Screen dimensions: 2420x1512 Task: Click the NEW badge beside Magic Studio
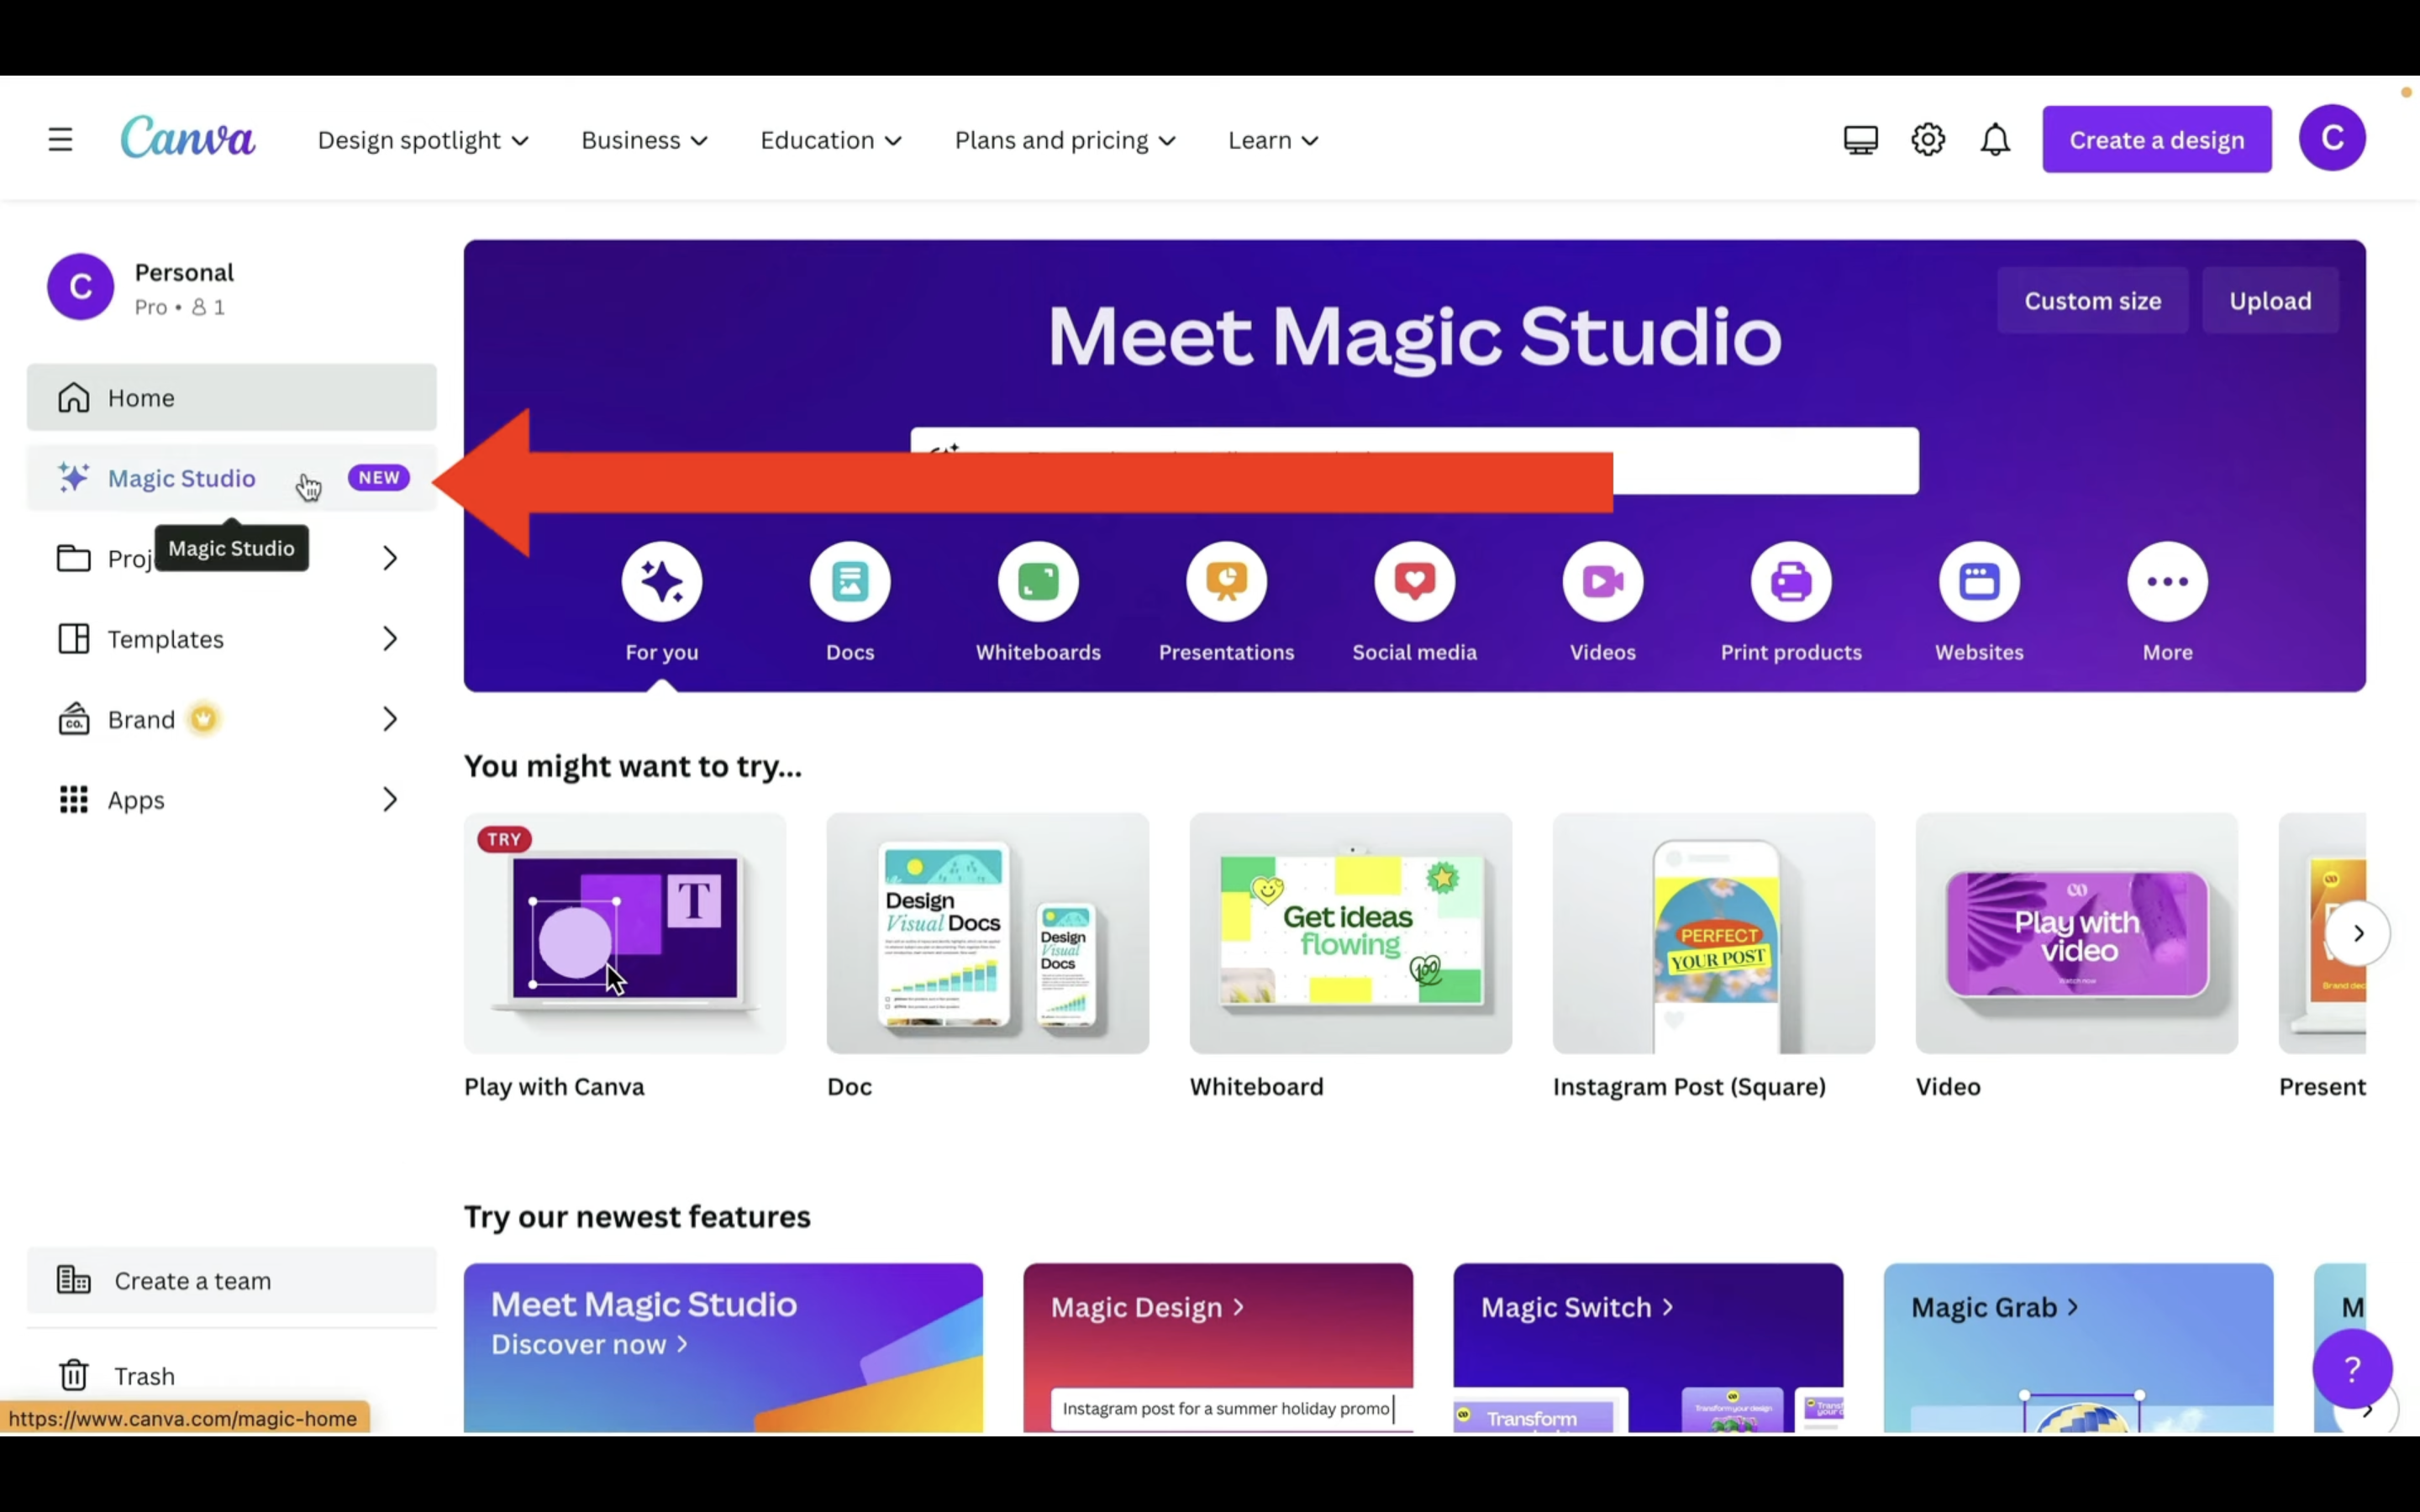coord(378,478)
